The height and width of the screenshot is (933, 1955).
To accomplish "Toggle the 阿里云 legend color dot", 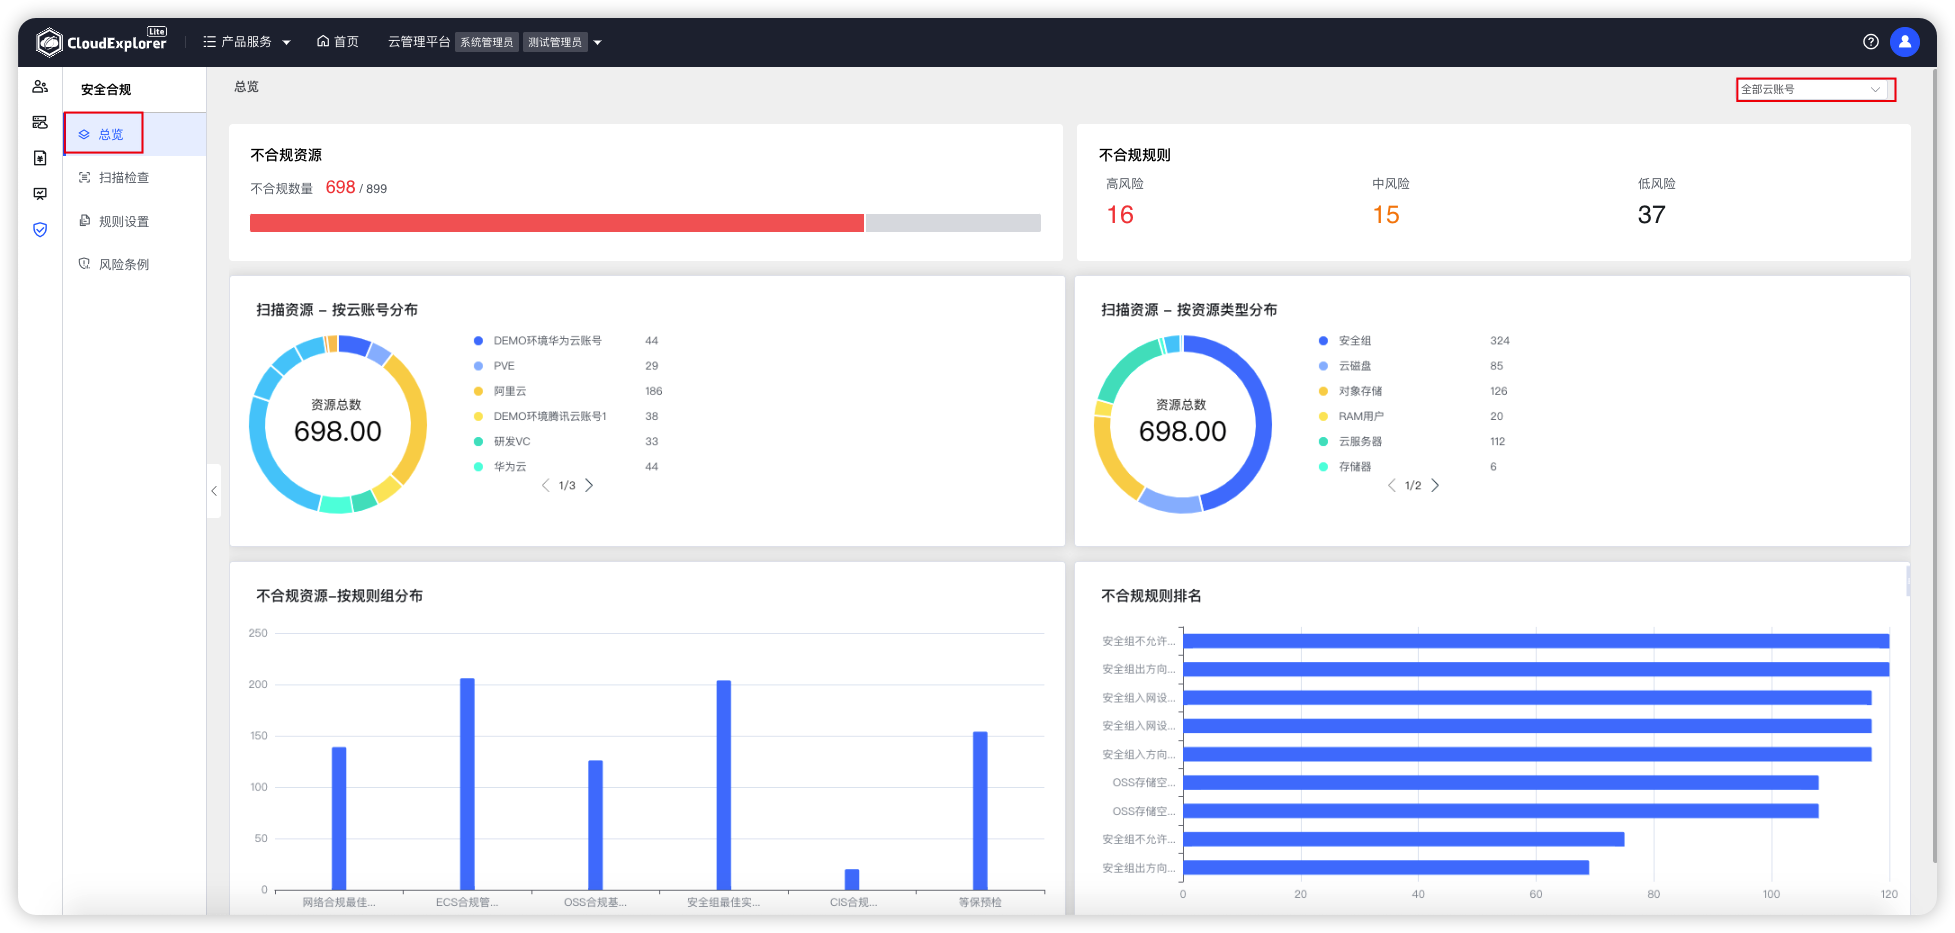I will point(478,391).
